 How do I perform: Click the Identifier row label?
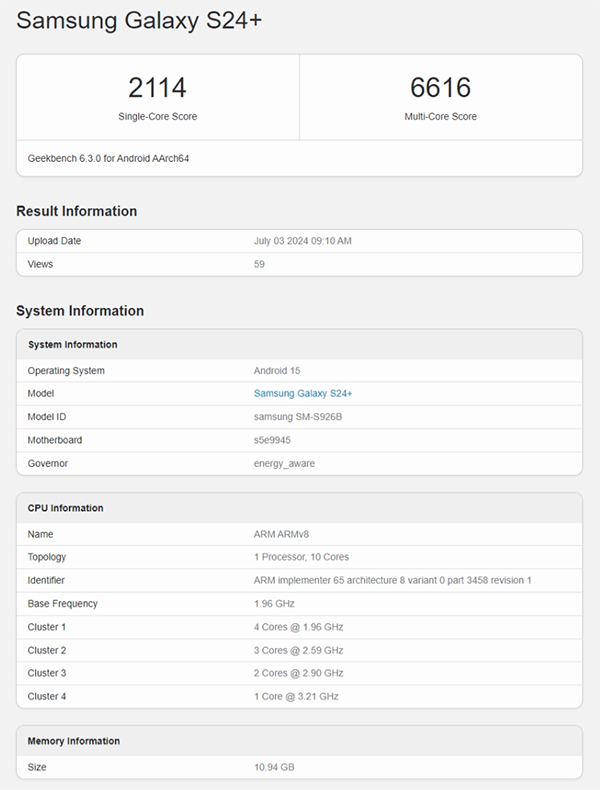click(x=46, y=580)
